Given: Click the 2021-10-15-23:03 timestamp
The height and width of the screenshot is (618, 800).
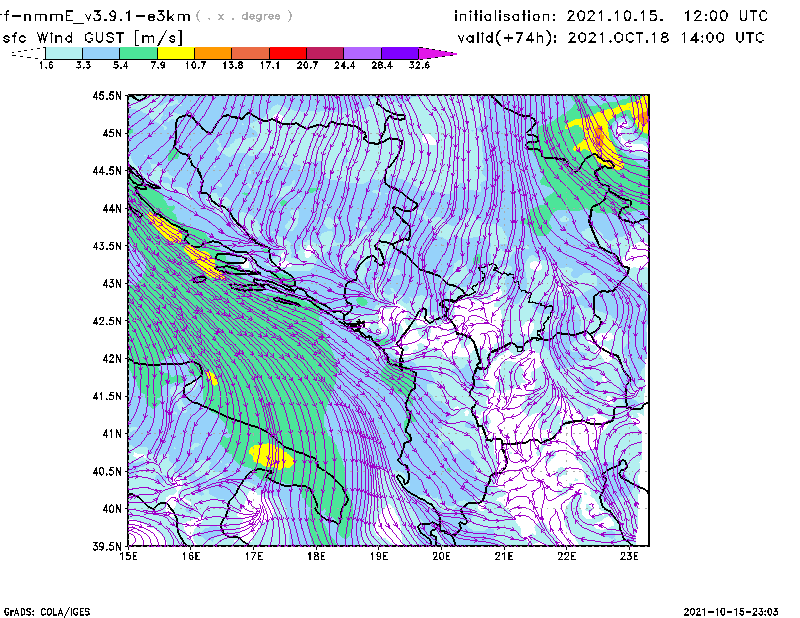Looking at the screenshot, I should [735, 610].
